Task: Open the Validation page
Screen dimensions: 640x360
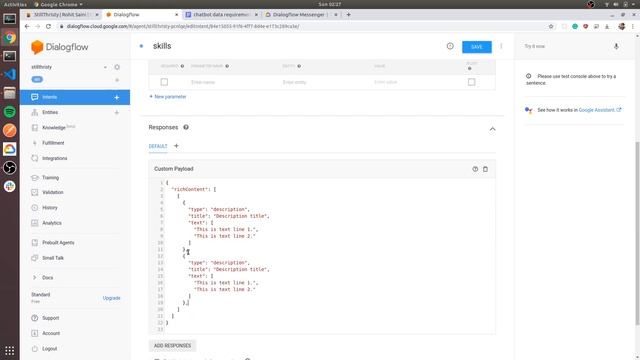Action: [53, 192]
